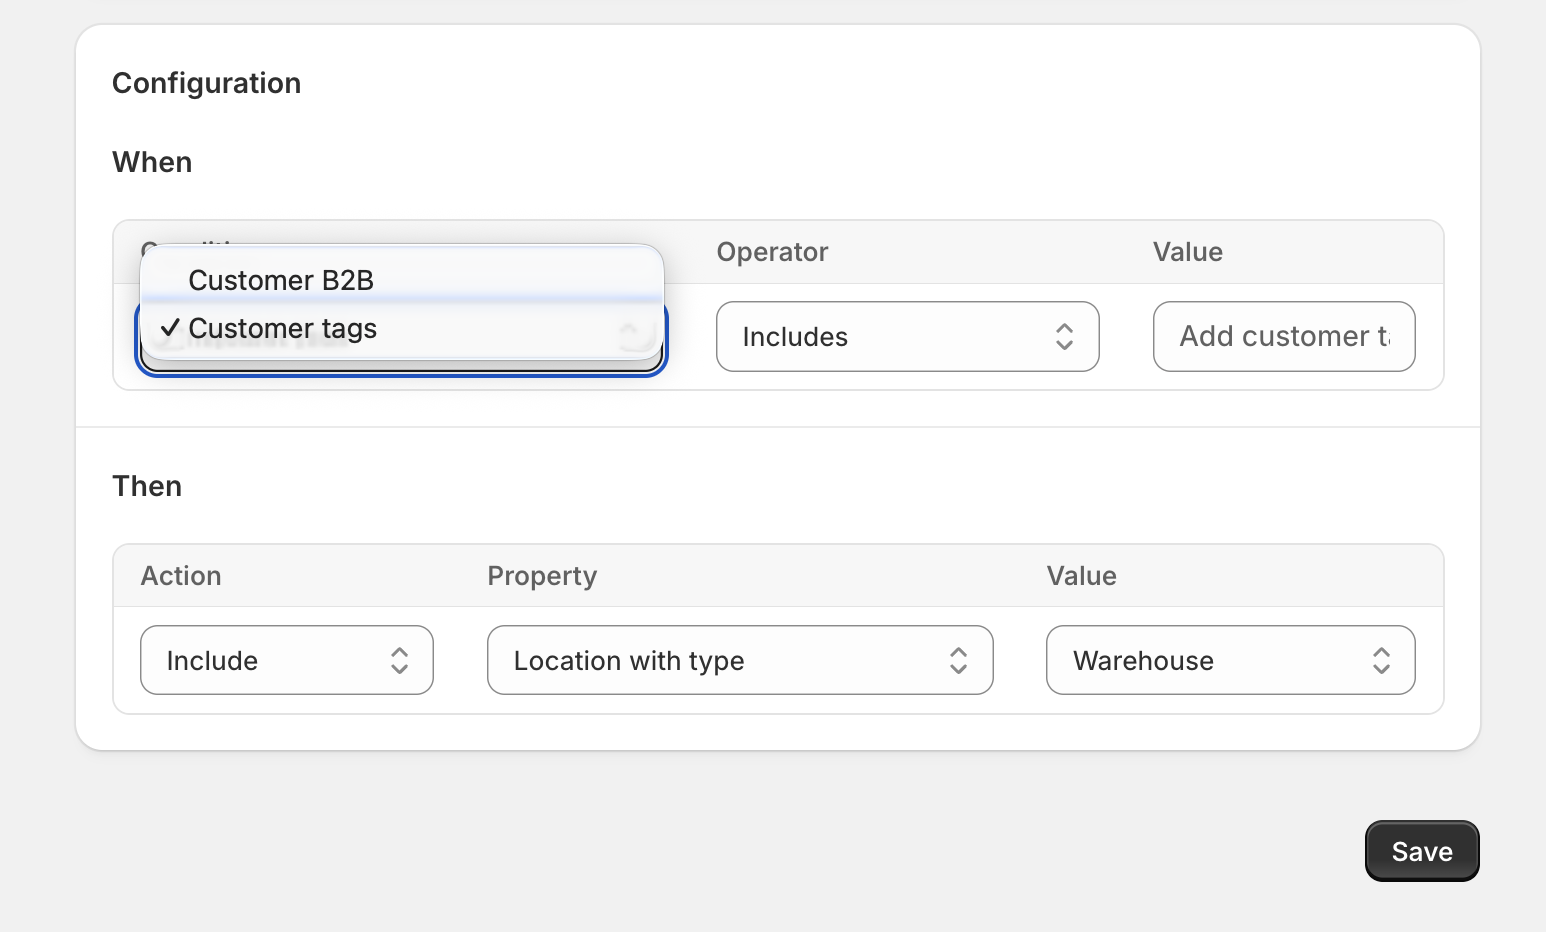1546x932 pixels.
Task: Open the Warehouse value dropdown
Action: pos(1230,660)
